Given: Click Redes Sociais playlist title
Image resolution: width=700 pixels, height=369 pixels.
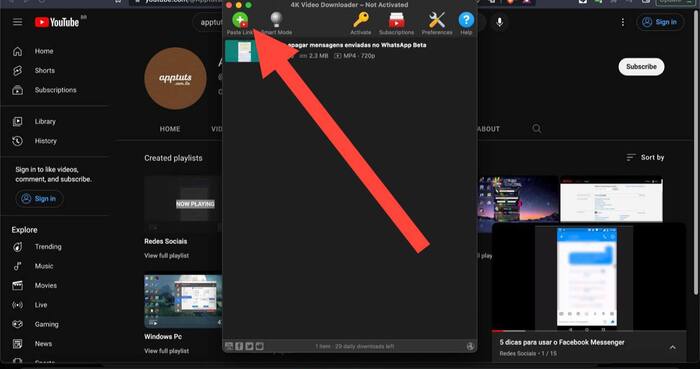Looking at the screenshot, I should coord(166,241).
